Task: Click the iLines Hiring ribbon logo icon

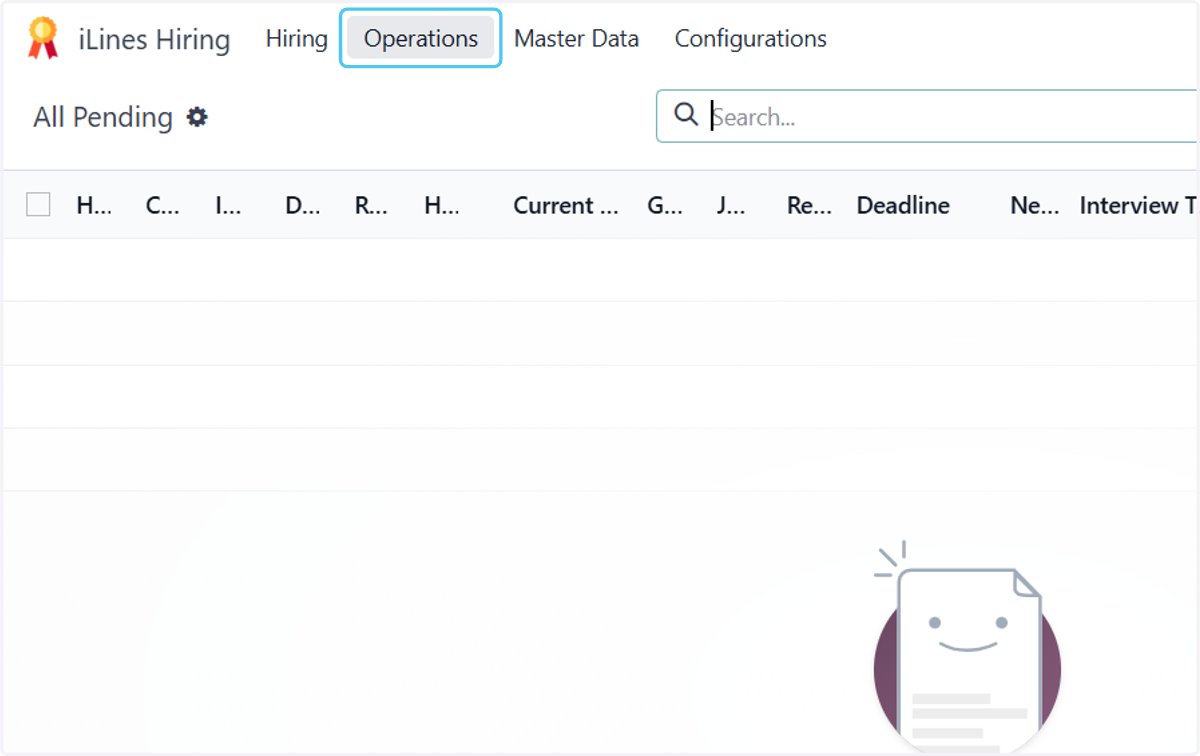Action: [x=43, y=39]
